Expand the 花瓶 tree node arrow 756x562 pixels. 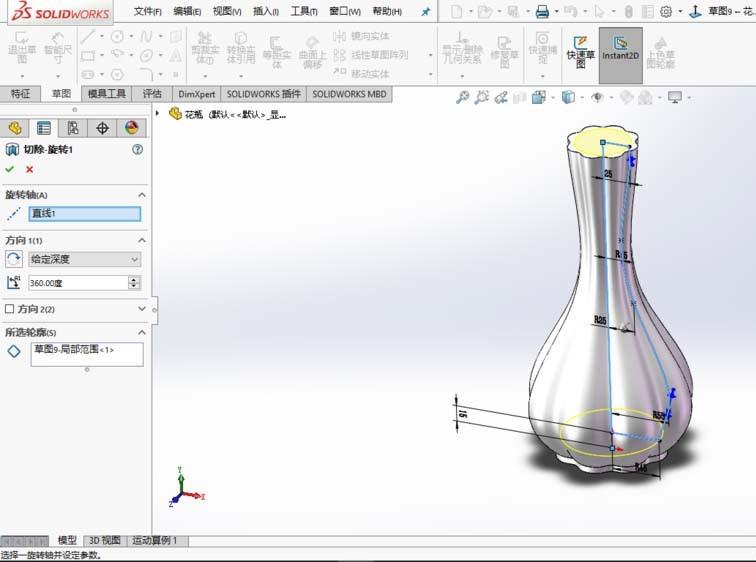click(x=157, y=113)
